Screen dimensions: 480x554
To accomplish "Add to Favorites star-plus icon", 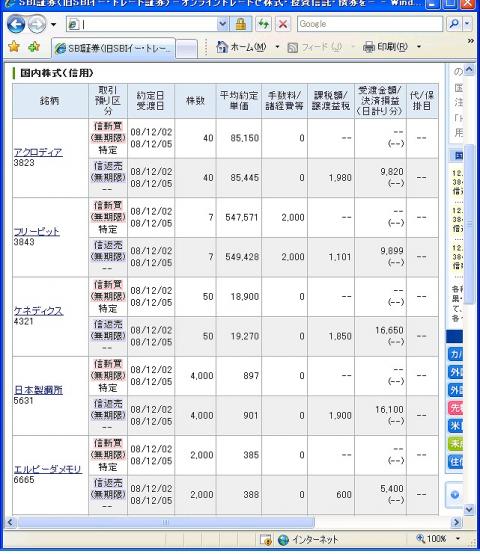I will 34,47.
